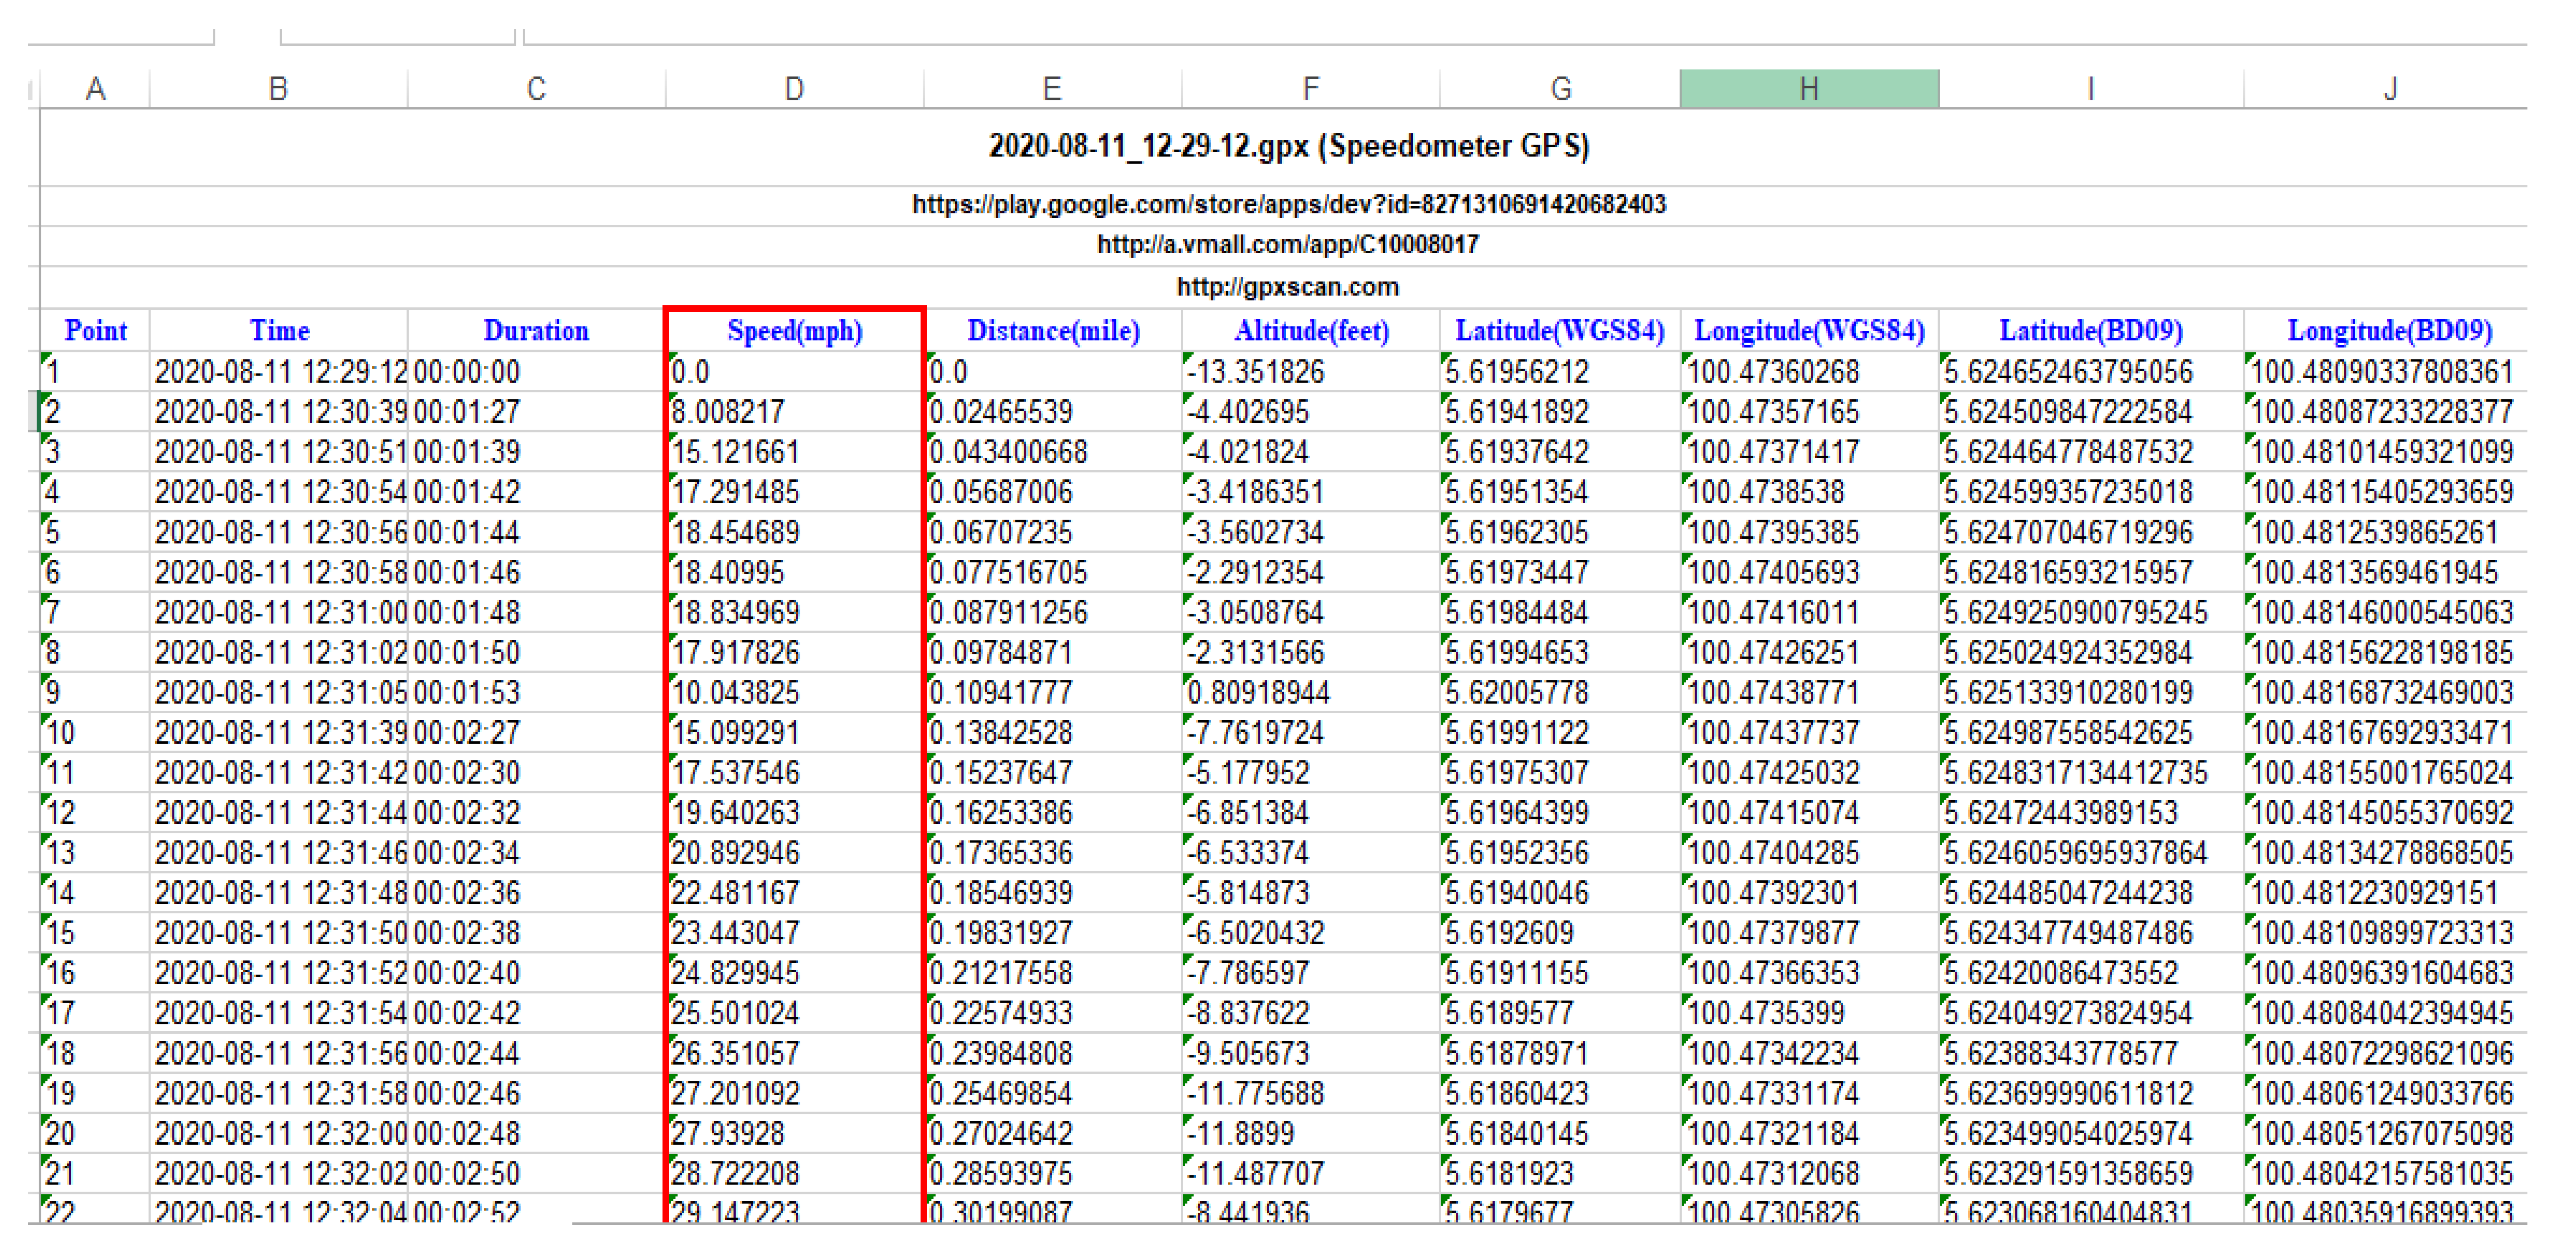Select distance cell 0.27024642

[x=1001, y=1134]
